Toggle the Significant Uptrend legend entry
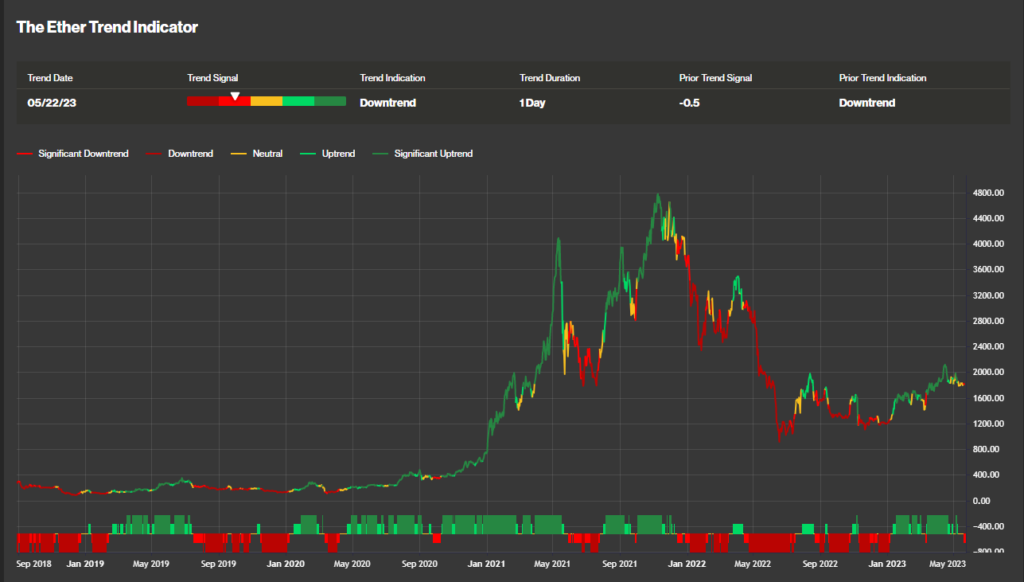1024x582 pixels. click(423, 154)
